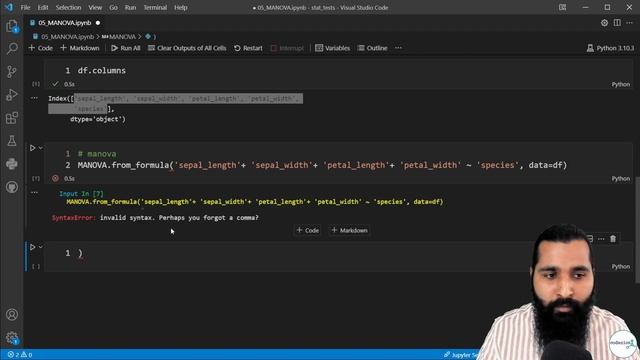Screen dimensions: 640x360
Task: Restart the notebook kernel
Action: click(x=248, y=48)
